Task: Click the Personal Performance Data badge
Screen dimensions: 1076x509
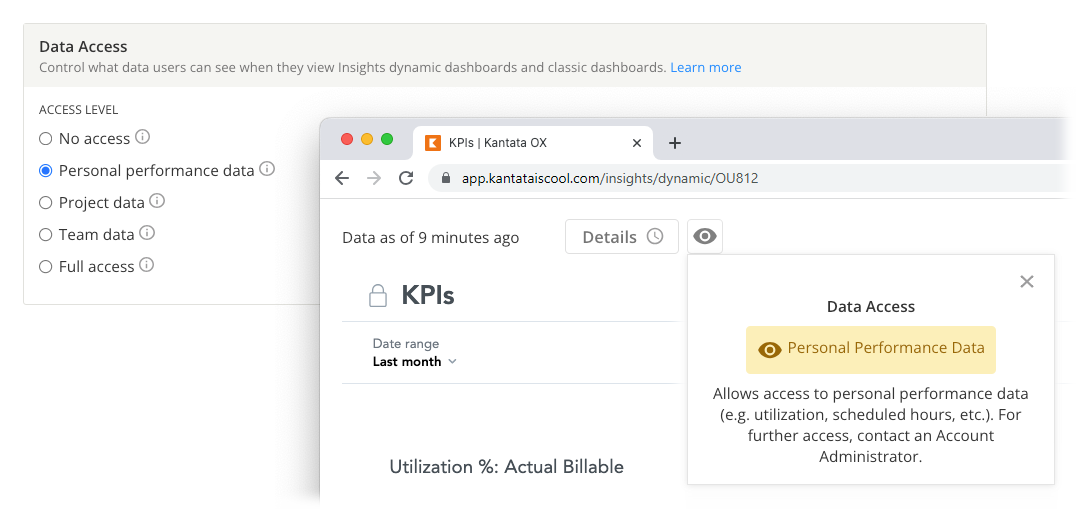Action: pos(871,350)
